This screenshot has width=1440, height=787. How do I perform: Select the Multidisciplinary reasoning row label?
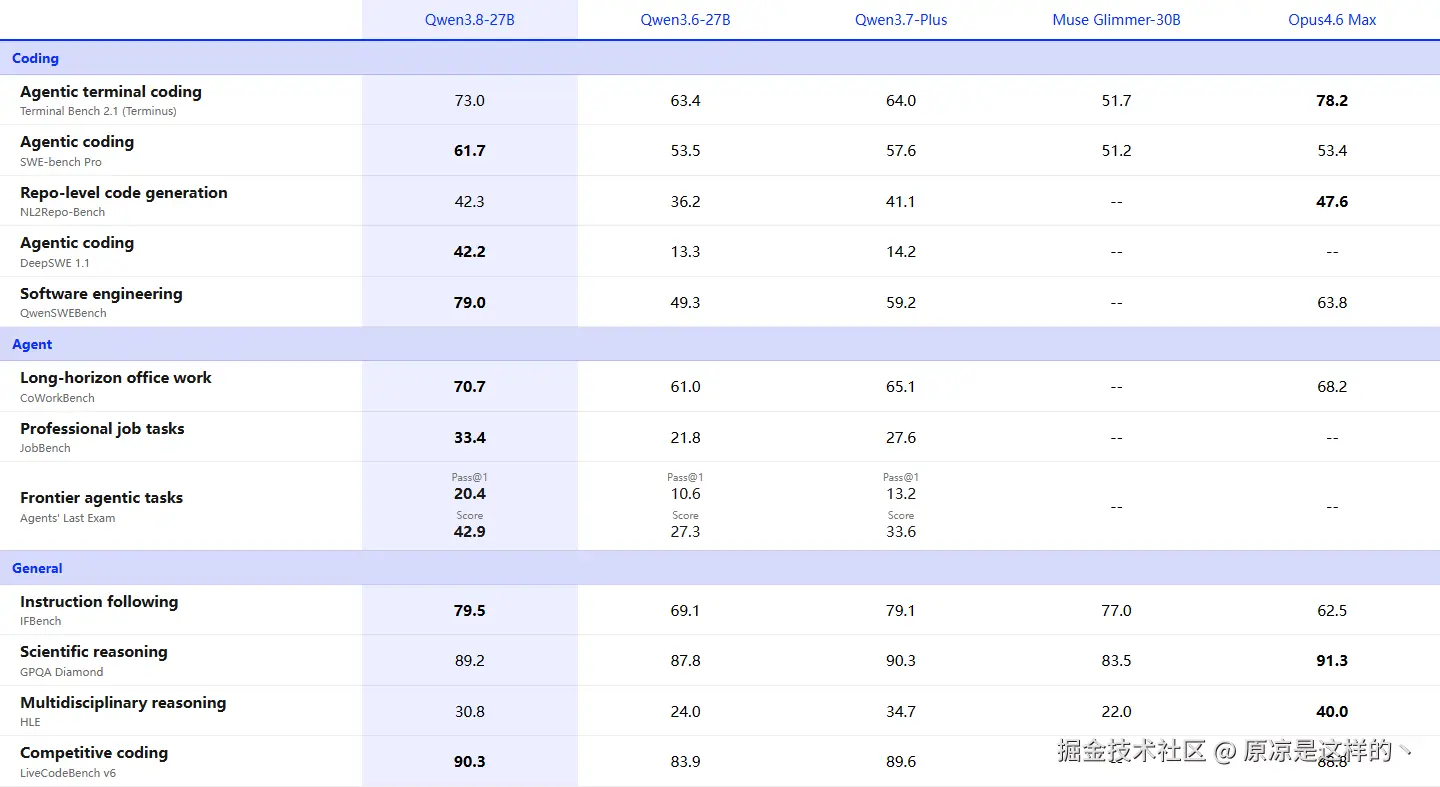[123, 703]
